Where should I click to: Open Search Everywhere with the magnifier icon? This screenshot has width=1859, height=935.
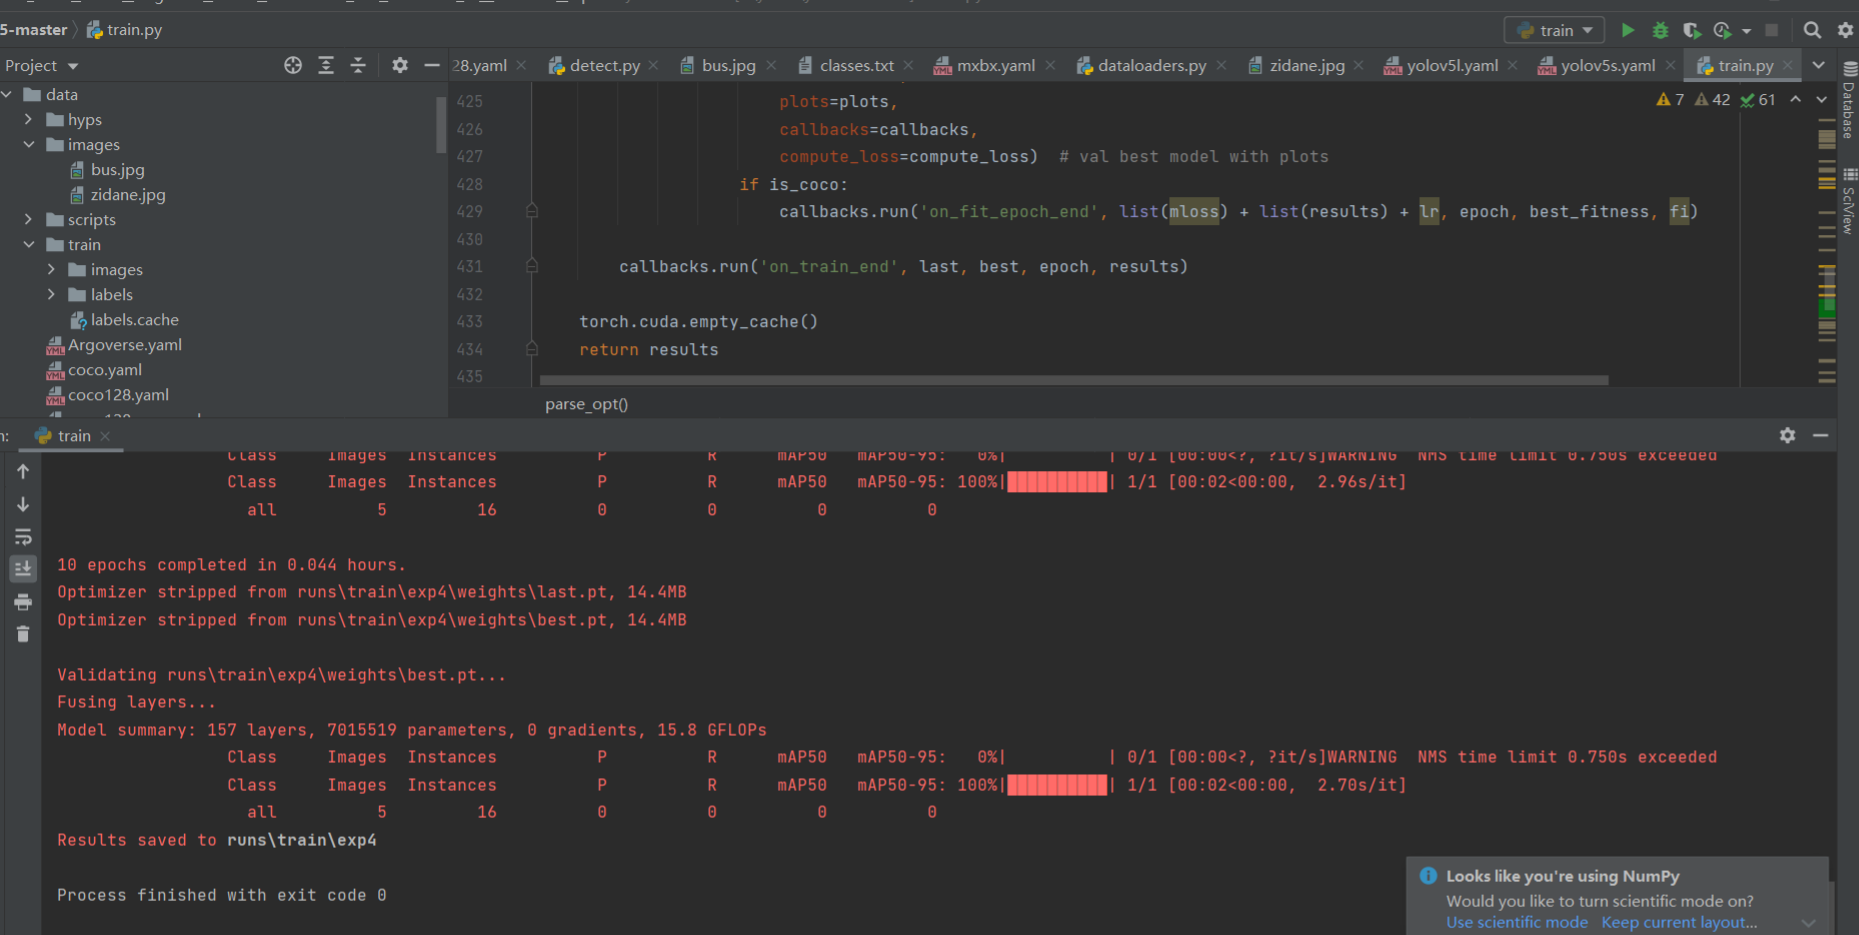click(1812, 30)
